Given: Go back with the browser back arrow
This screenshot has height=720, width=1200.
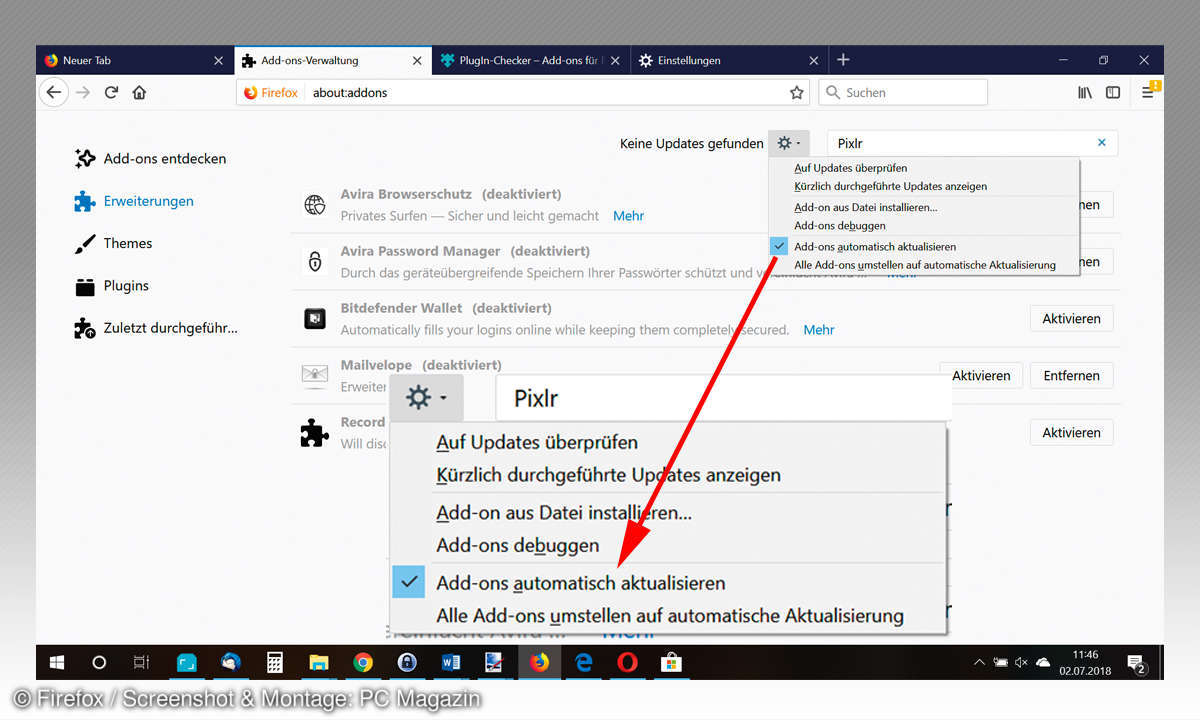Looking at the screenshot, I should click(x=53, y=92).
